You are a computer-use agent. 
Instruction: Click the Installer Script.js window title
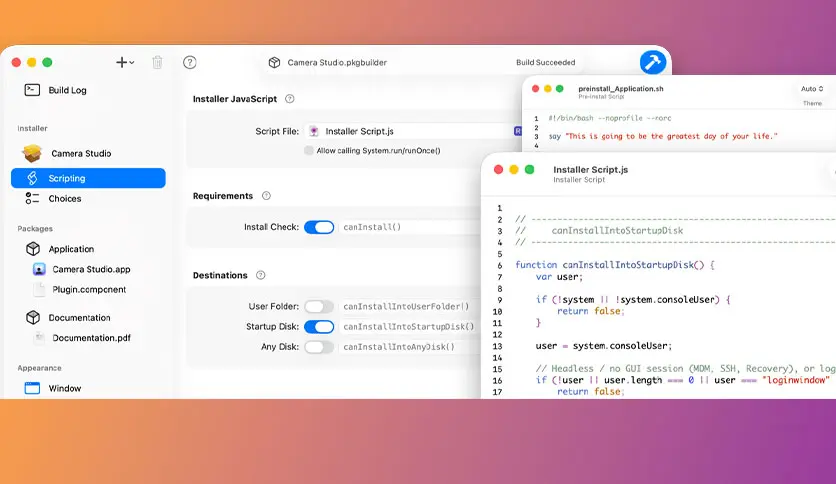590,170
